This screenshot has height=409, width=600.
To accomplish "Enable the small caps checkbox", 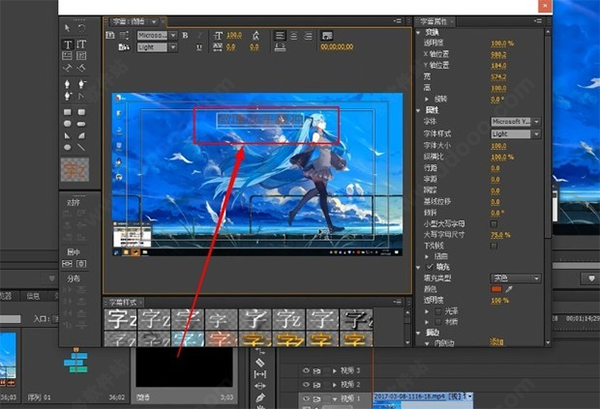I will pyautogui.click(x=494, y=224).
